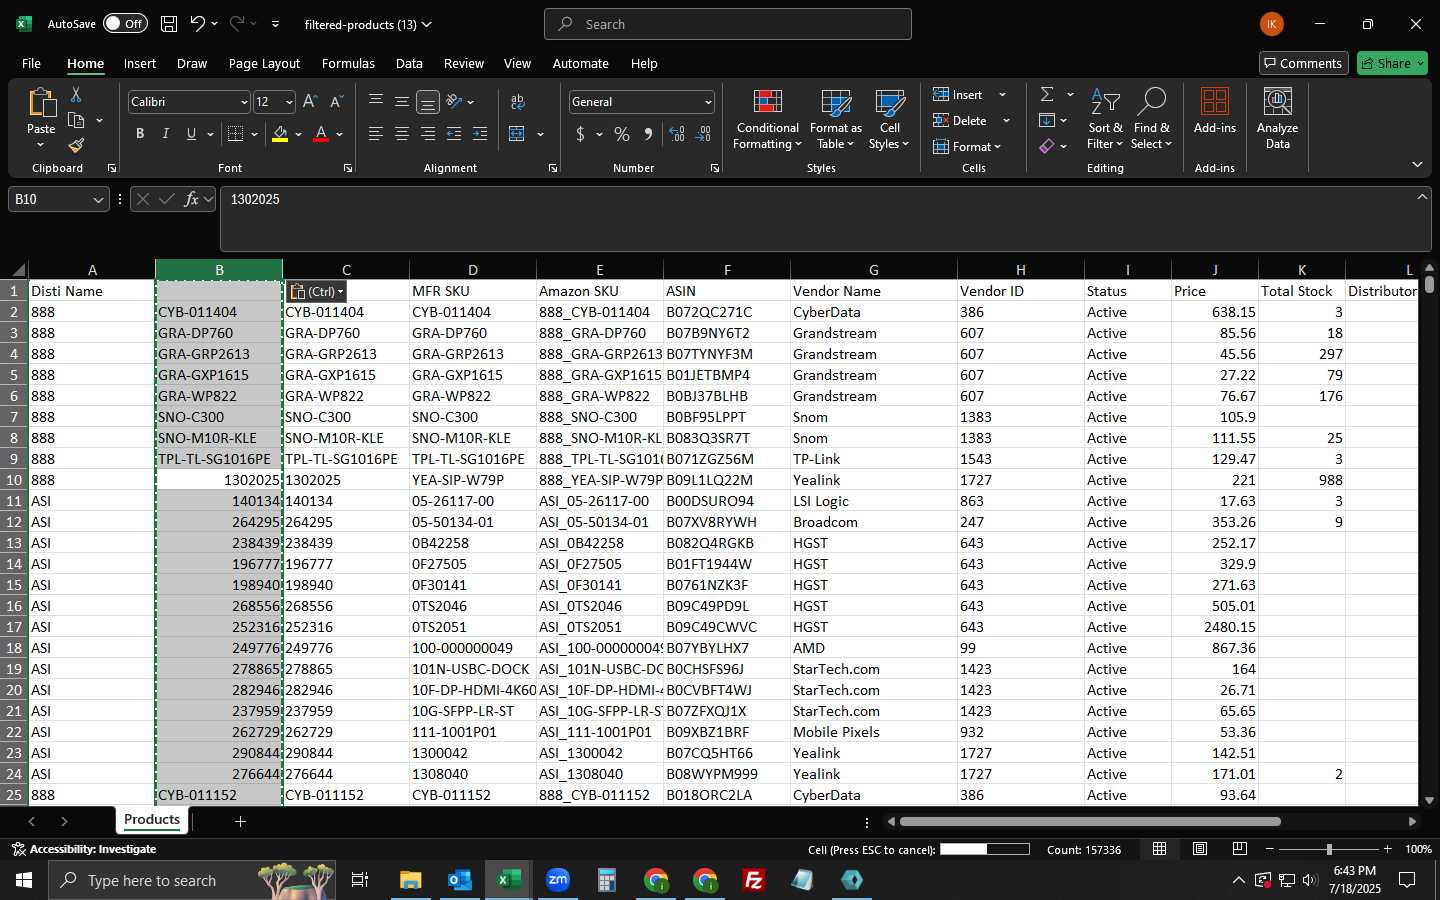
Task: Click the Delete cells button
Action: tap(961, 120)
